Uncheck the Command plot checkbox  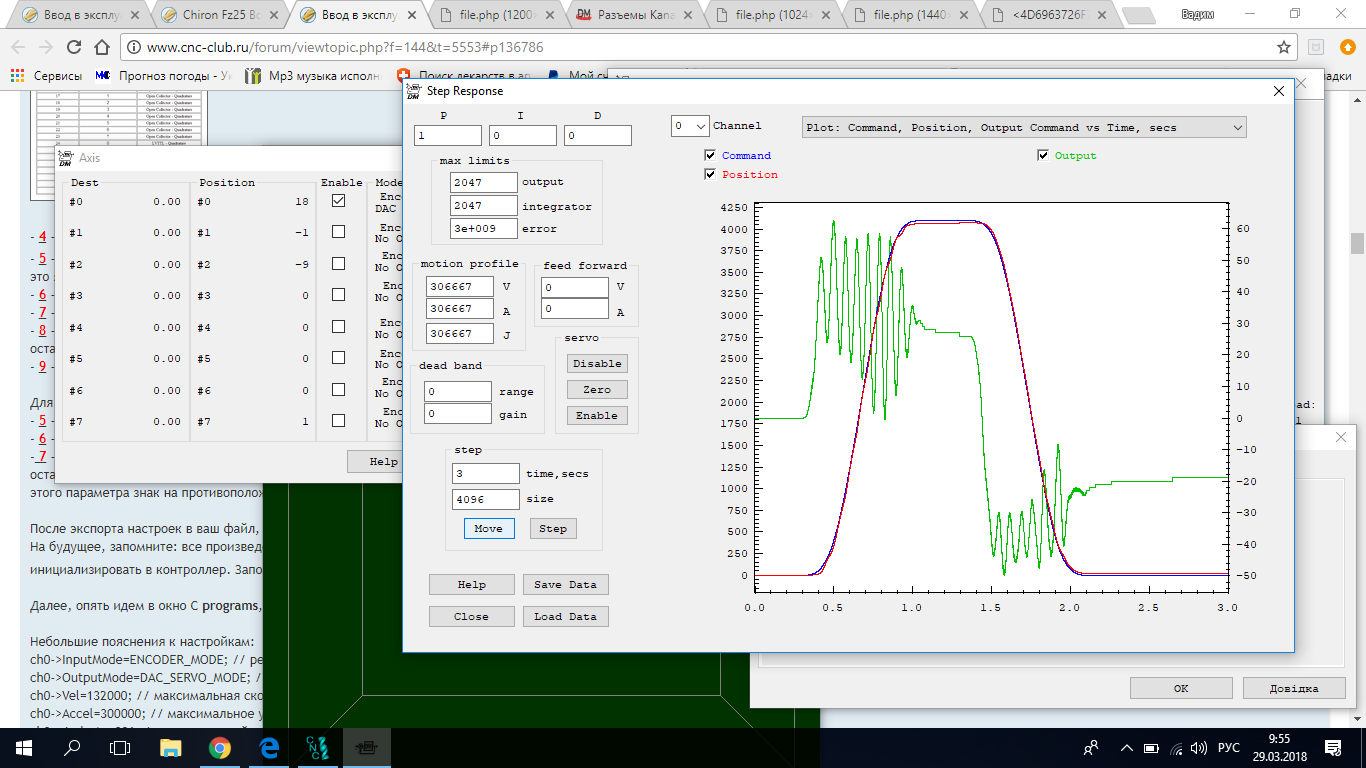[710, 156]
